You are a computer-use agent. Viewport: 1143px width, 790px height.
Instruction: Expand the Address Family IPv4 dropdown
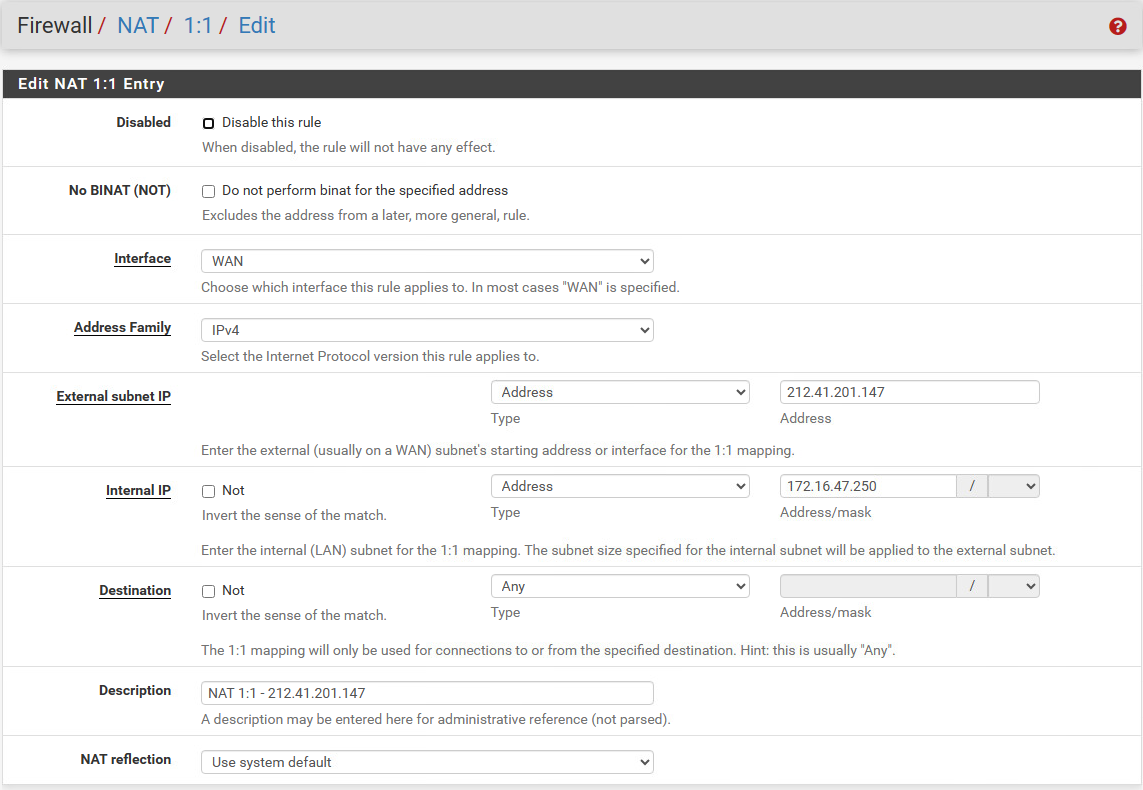427,330
